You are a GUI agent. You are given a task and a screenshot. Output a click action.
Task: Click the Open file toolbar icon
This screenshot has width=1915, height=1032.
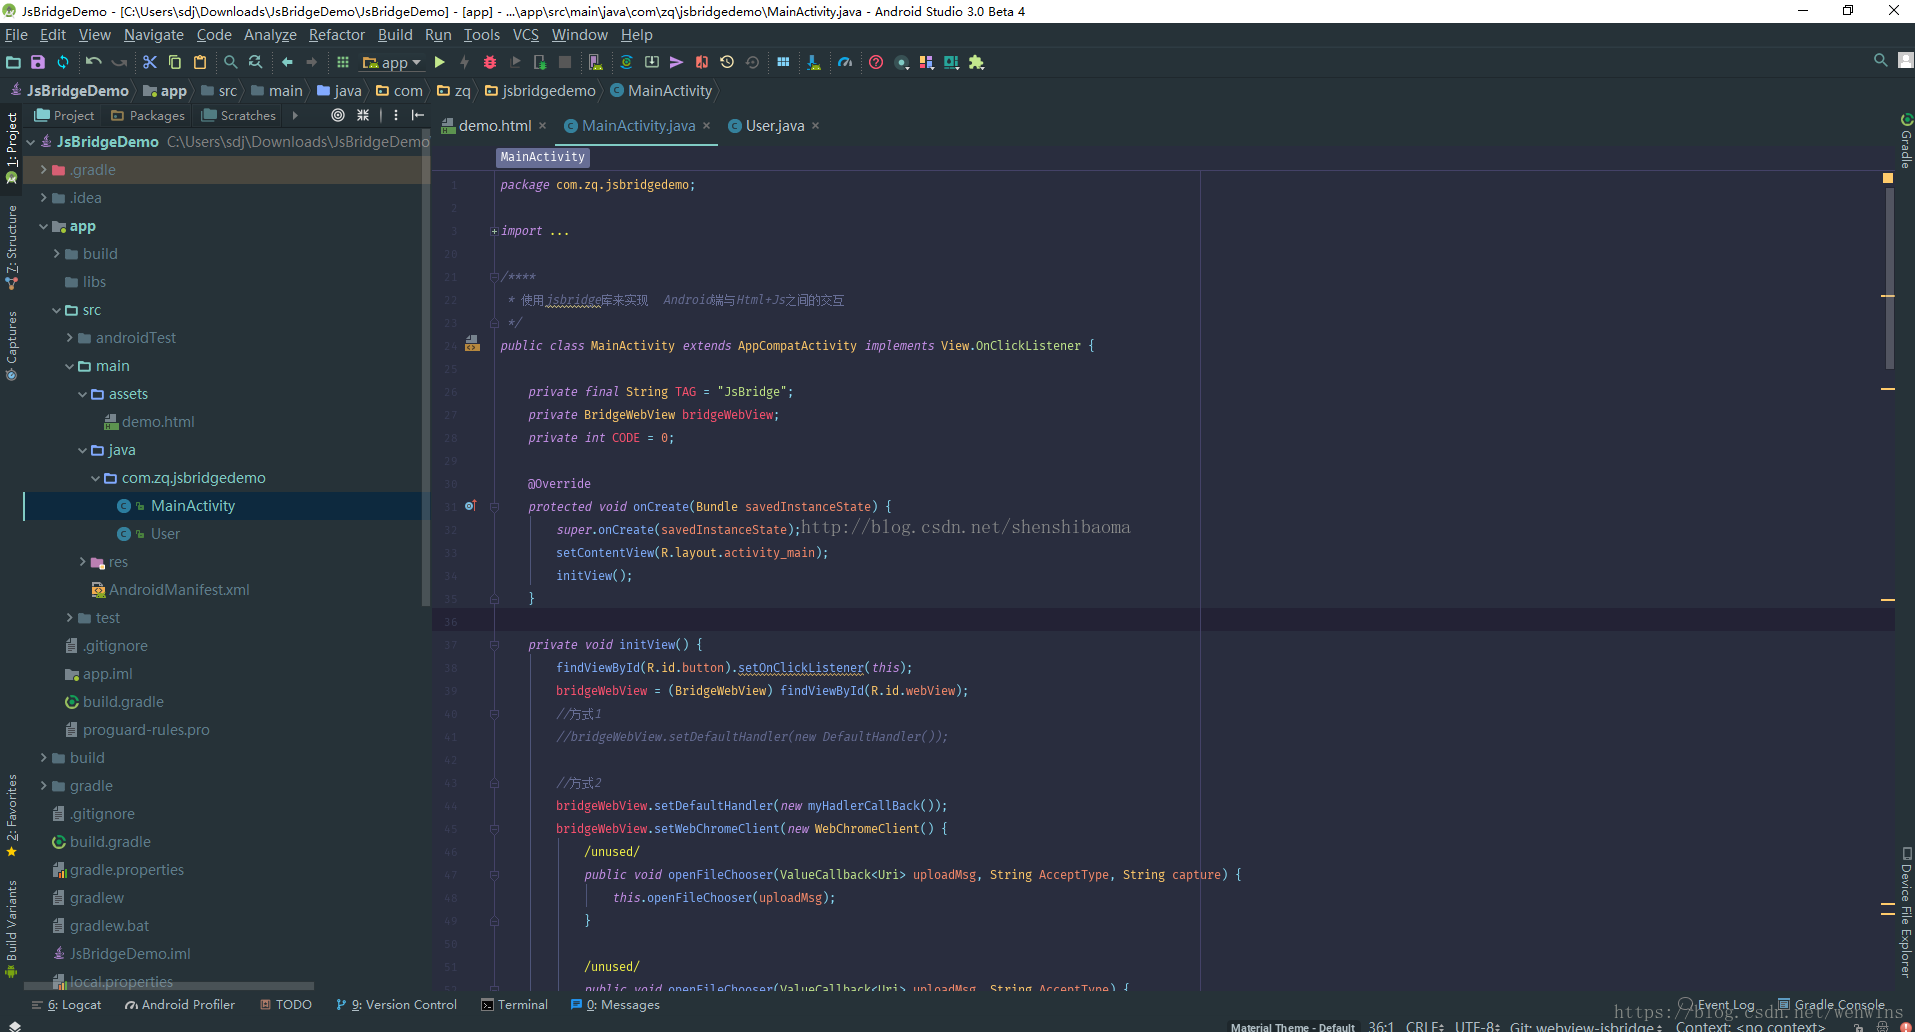(x=13, y=62)
